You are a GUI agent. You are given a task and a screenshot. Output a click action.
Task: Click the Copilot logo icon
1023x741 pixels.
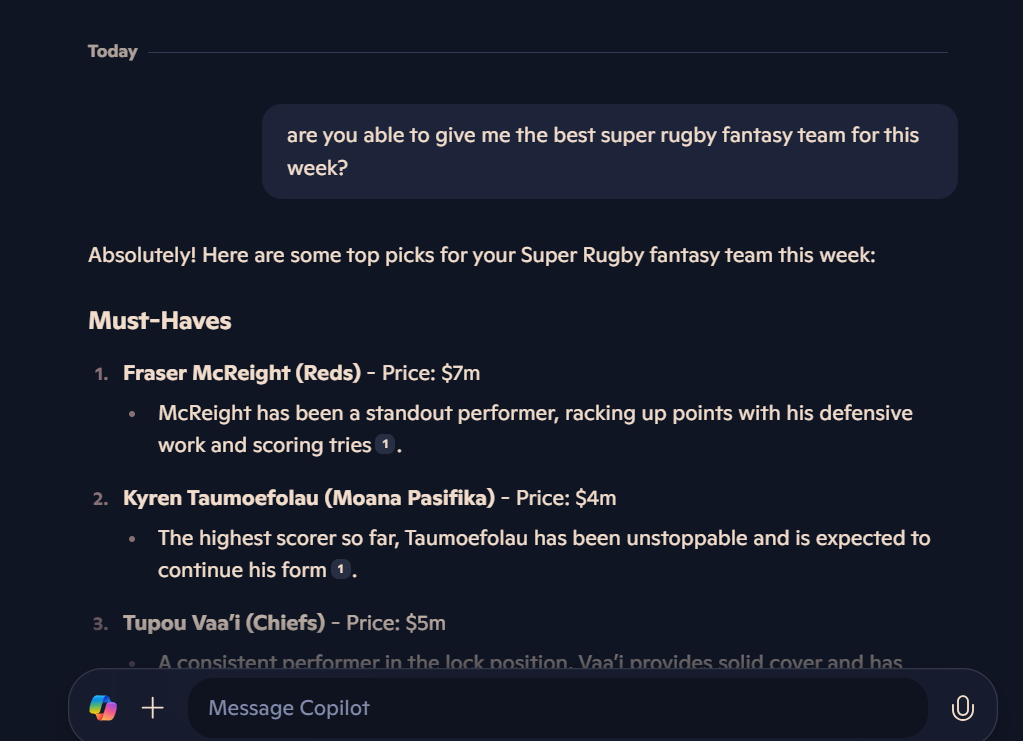[103, 708]
